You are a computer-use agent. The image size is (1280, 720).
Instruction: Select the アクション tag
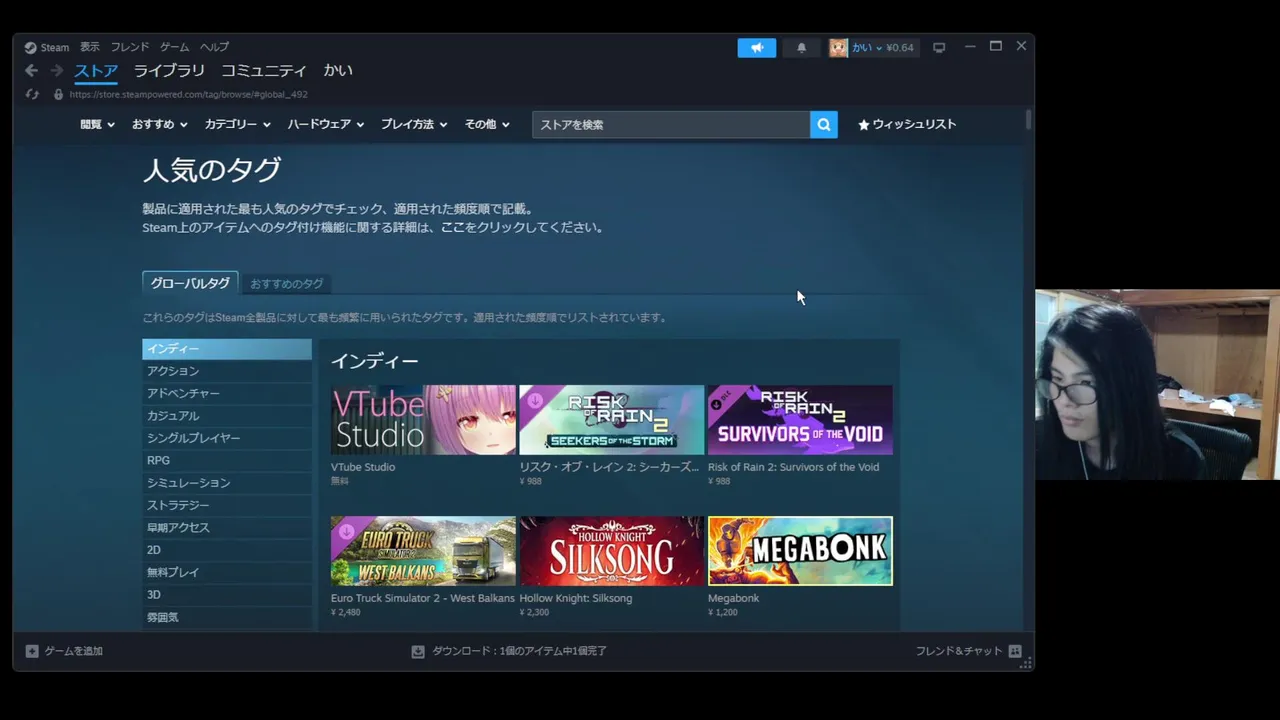227,371
